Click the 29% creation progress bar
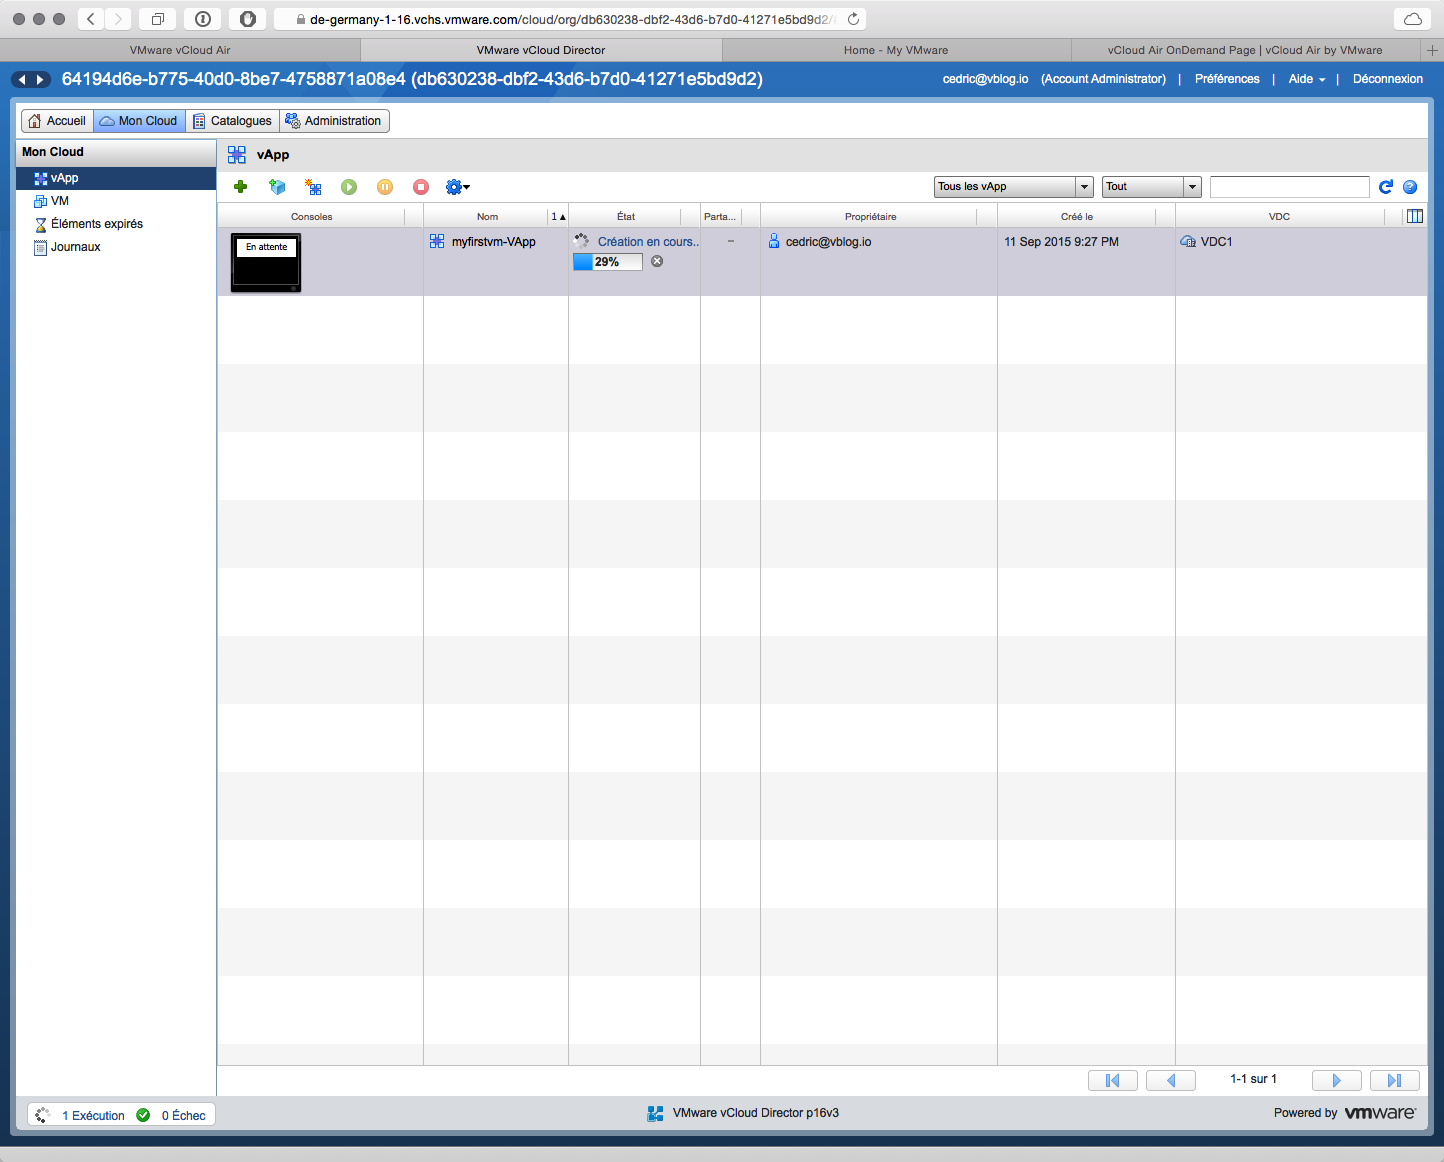This screenshot has width=1444, height=1162. coord(607,262)
